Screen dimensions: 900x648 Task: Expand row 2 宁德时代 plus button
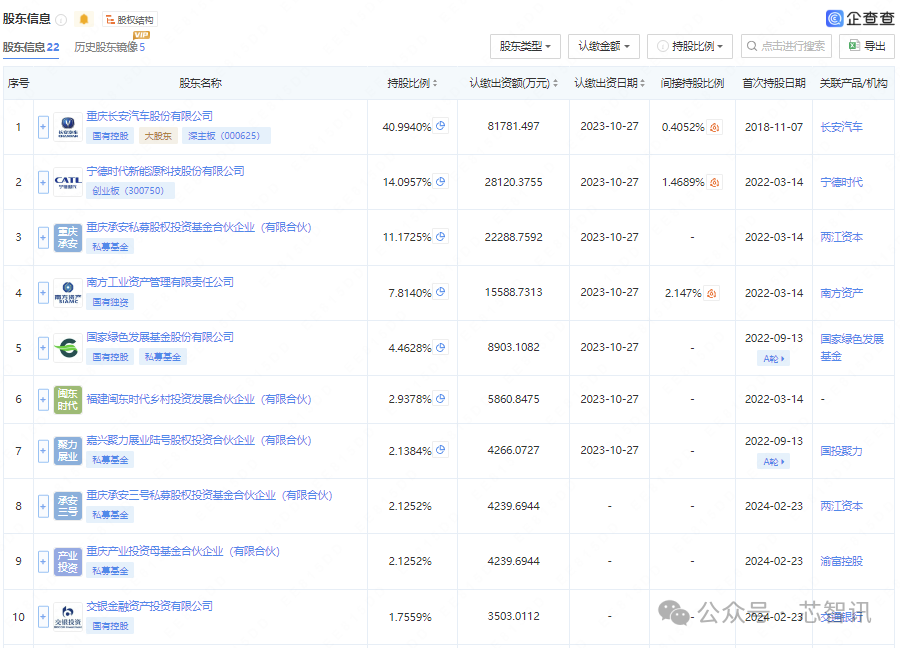43,183
